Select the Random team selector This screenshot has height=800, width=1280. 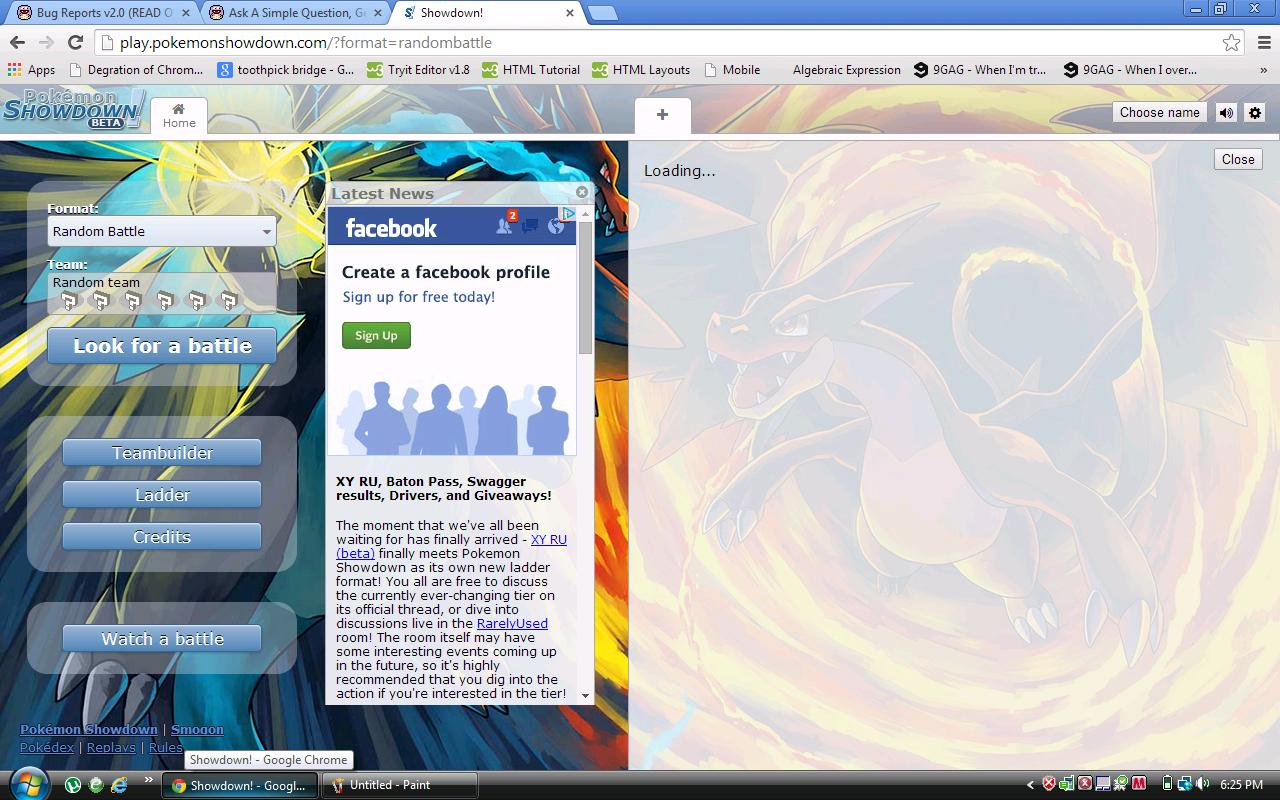pyautogui.click(x=162, y=293)
